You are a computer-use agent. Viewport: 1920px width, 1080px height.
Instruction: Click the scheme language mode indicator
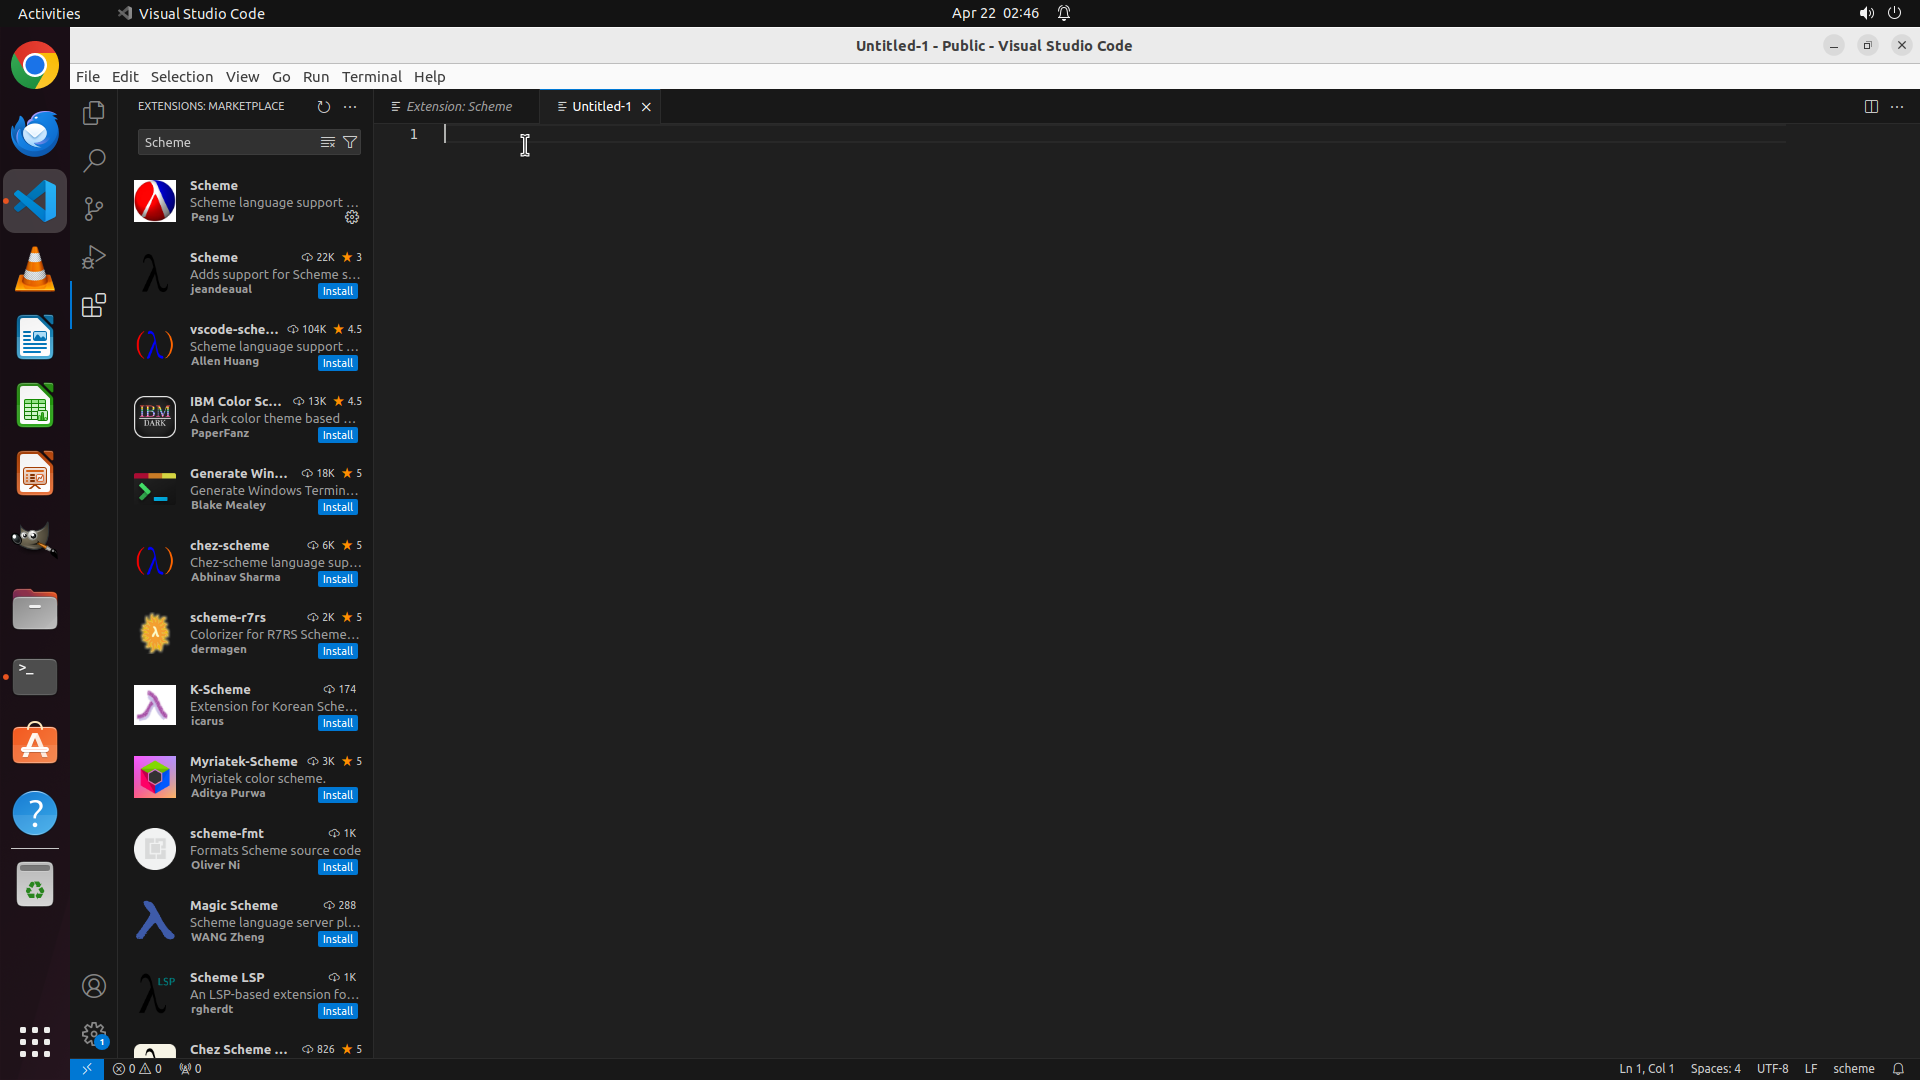(x=1853, y=1068)
